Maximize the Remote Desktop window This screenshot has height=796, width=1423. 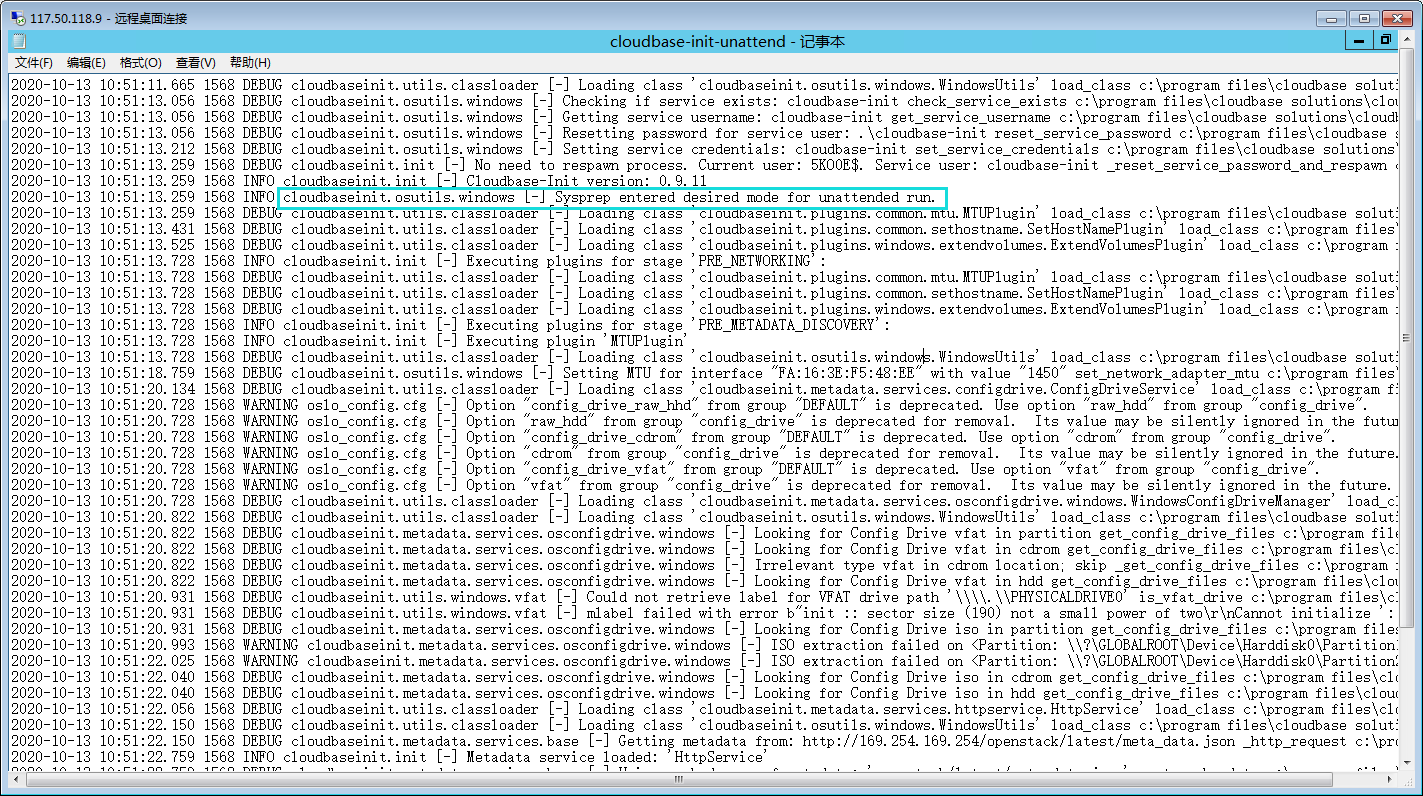(x=1362, y=18)
